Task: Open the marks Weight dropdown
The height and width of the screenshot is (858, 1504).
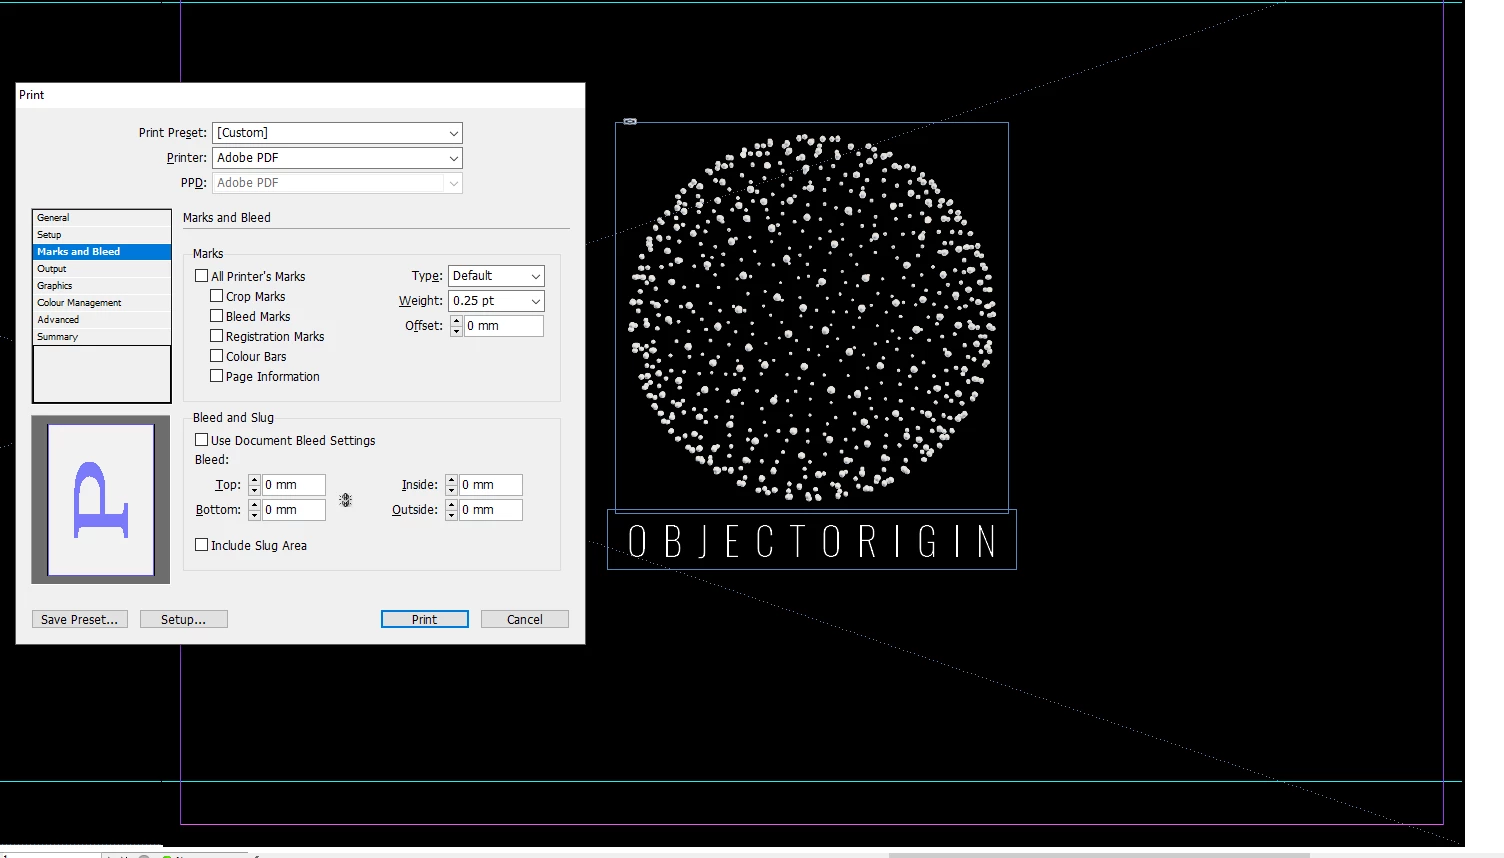Action: coord(496,301)
